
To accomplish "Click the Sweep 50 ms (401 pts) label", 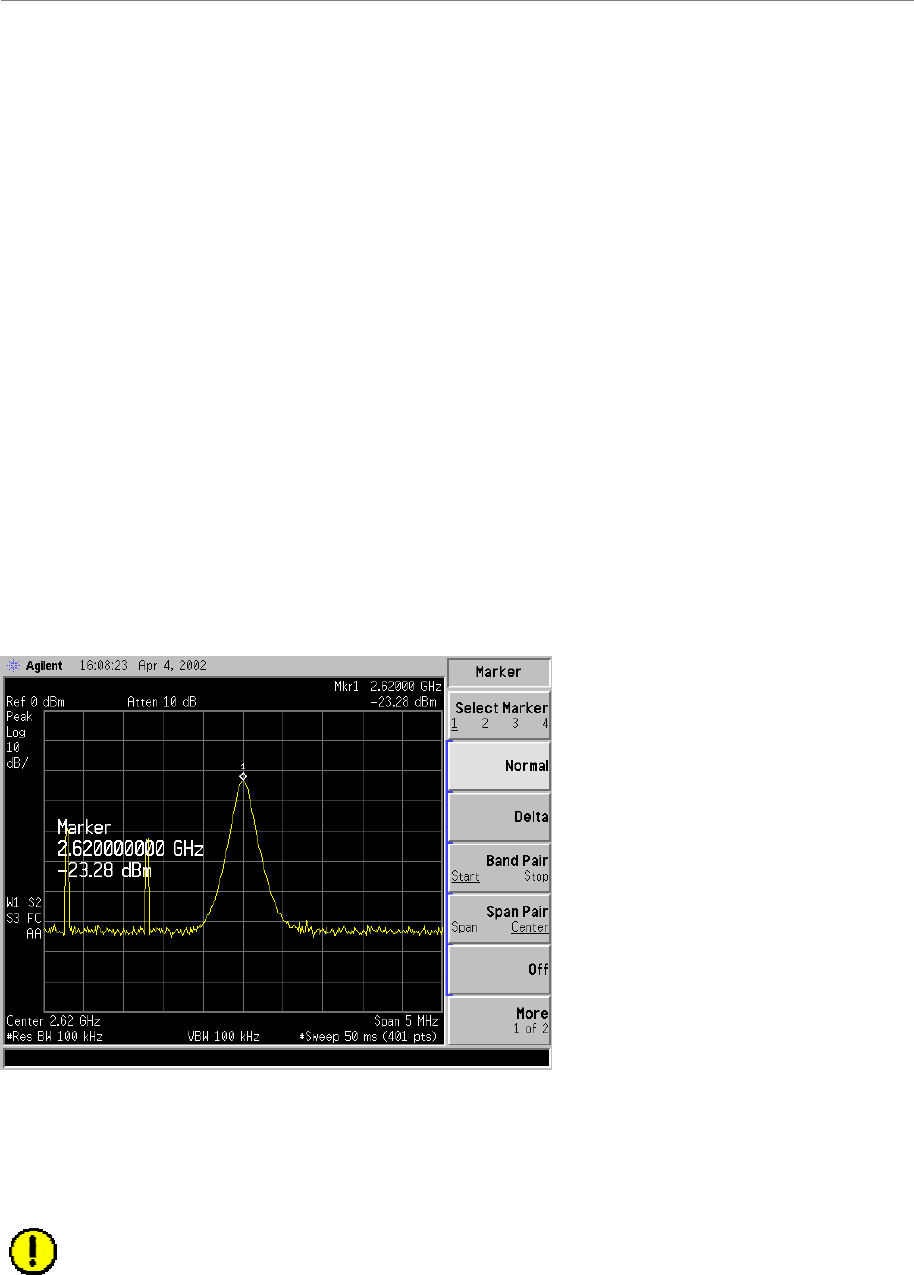I will pyautogui.click(x=369, y=1037).
